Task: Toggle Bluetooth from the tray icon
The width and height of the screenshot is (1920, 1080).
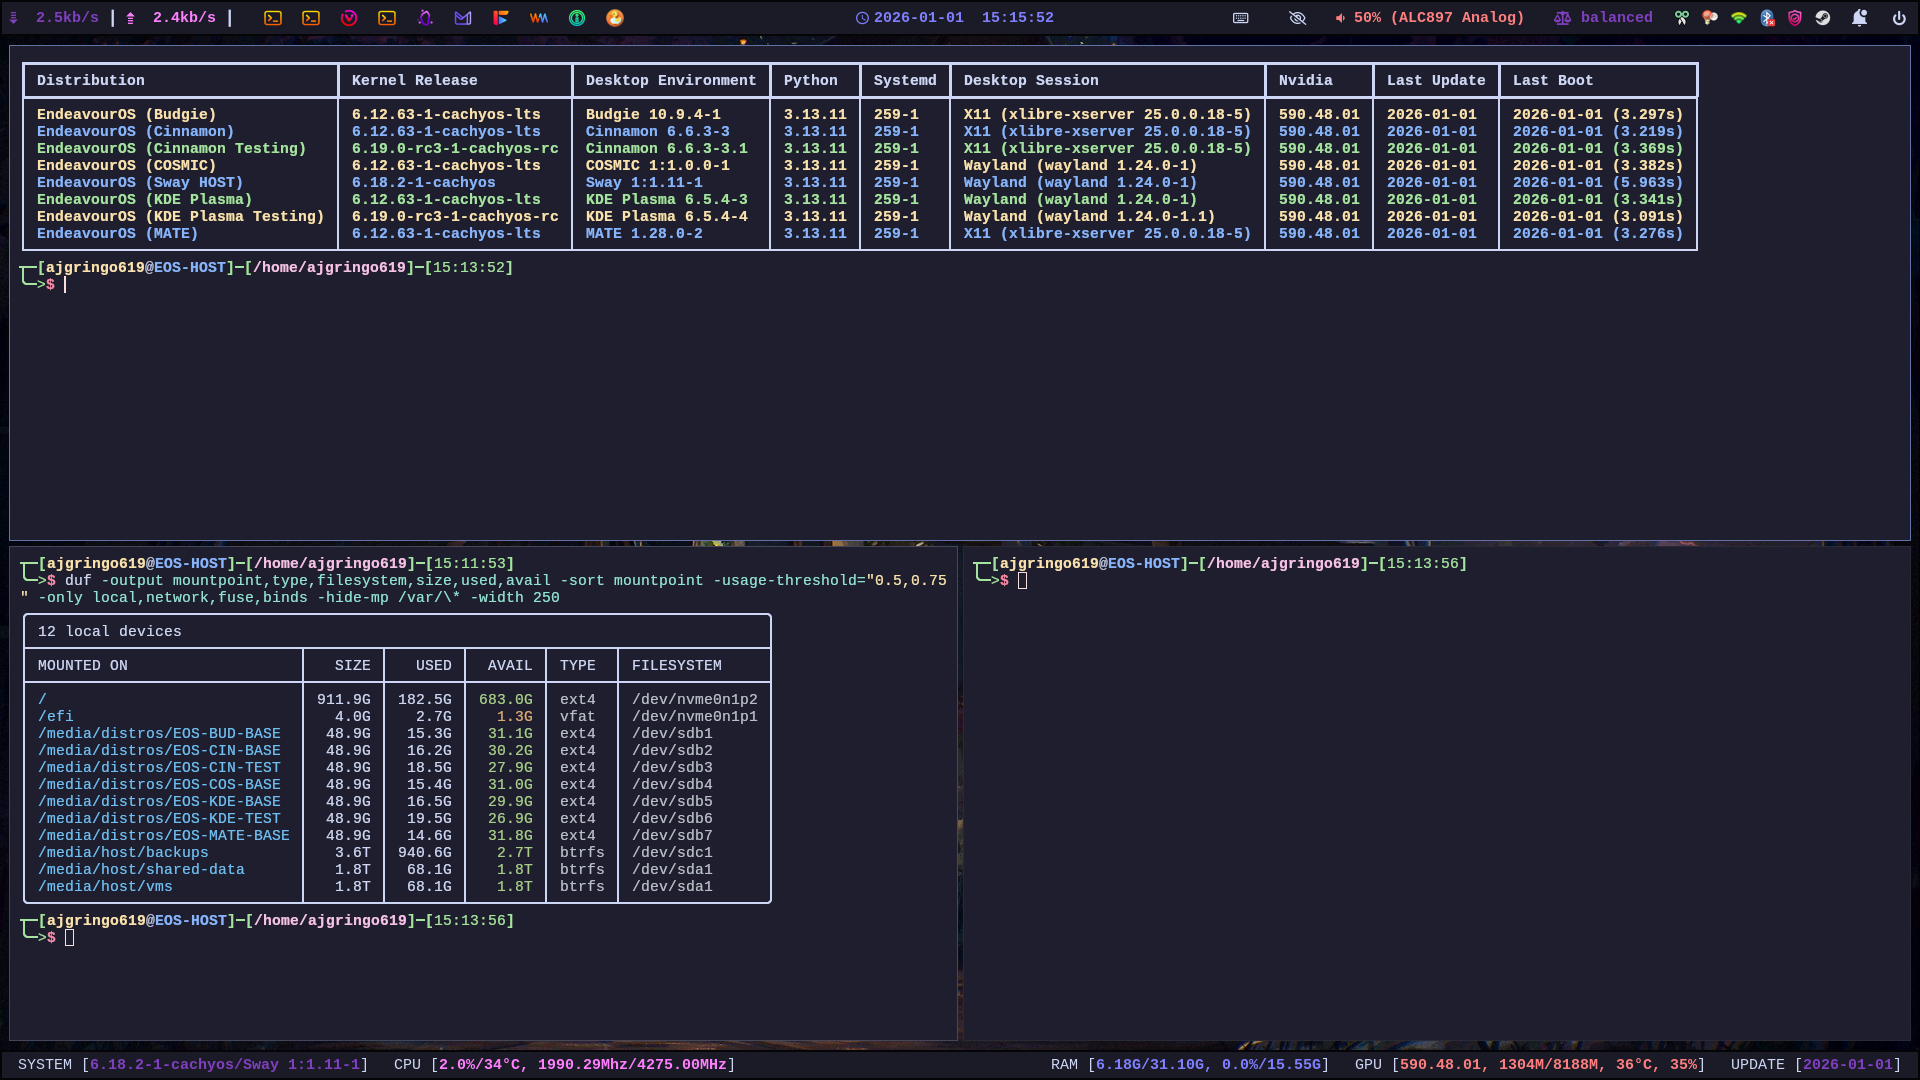Action: [x=1767, y=18]
